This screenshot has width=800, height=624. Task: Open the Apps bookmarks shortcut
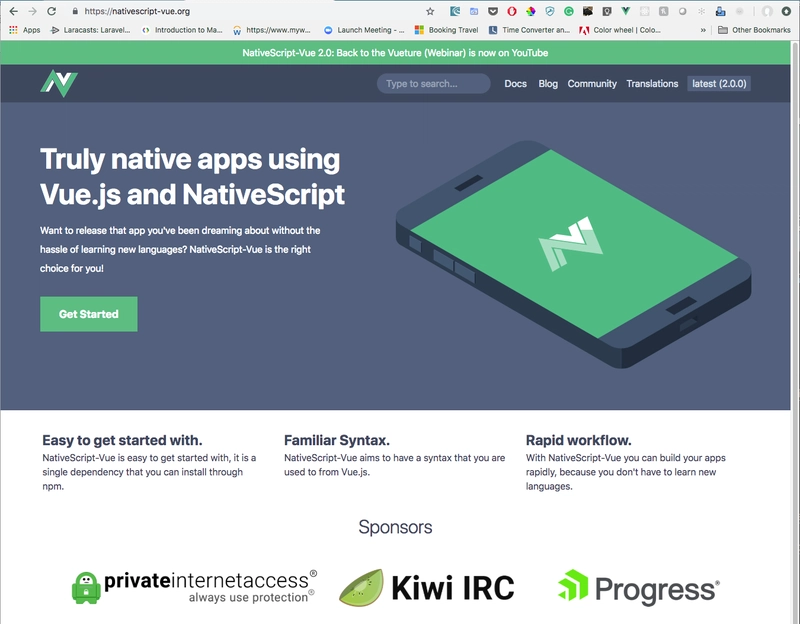click(x=24, y=30)
